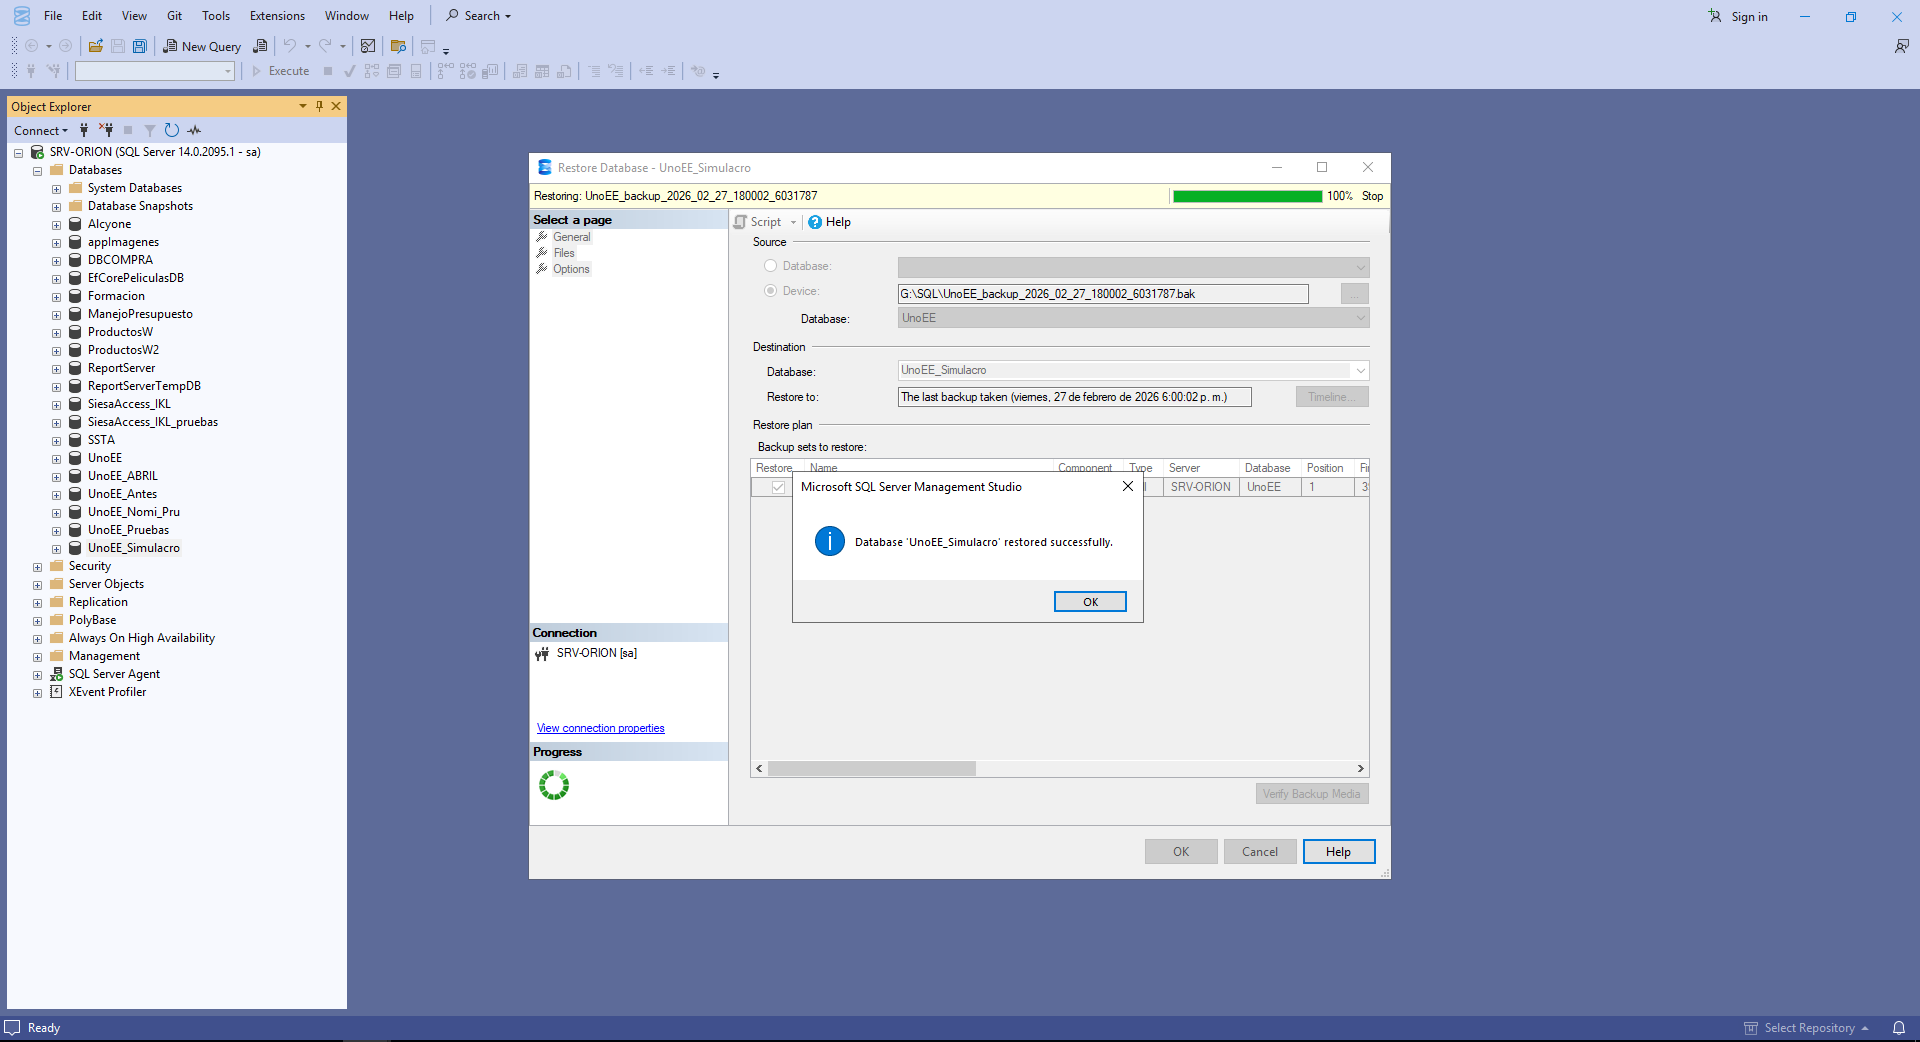This screenshot has width=1920, height=1042.
Task: Click the notifications bell in status bar
Action: coord(1898,1028)
